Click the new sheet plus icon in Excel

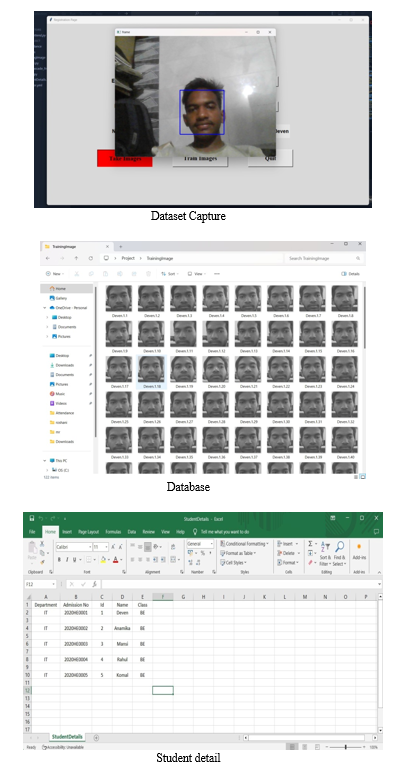coord(96,738)
